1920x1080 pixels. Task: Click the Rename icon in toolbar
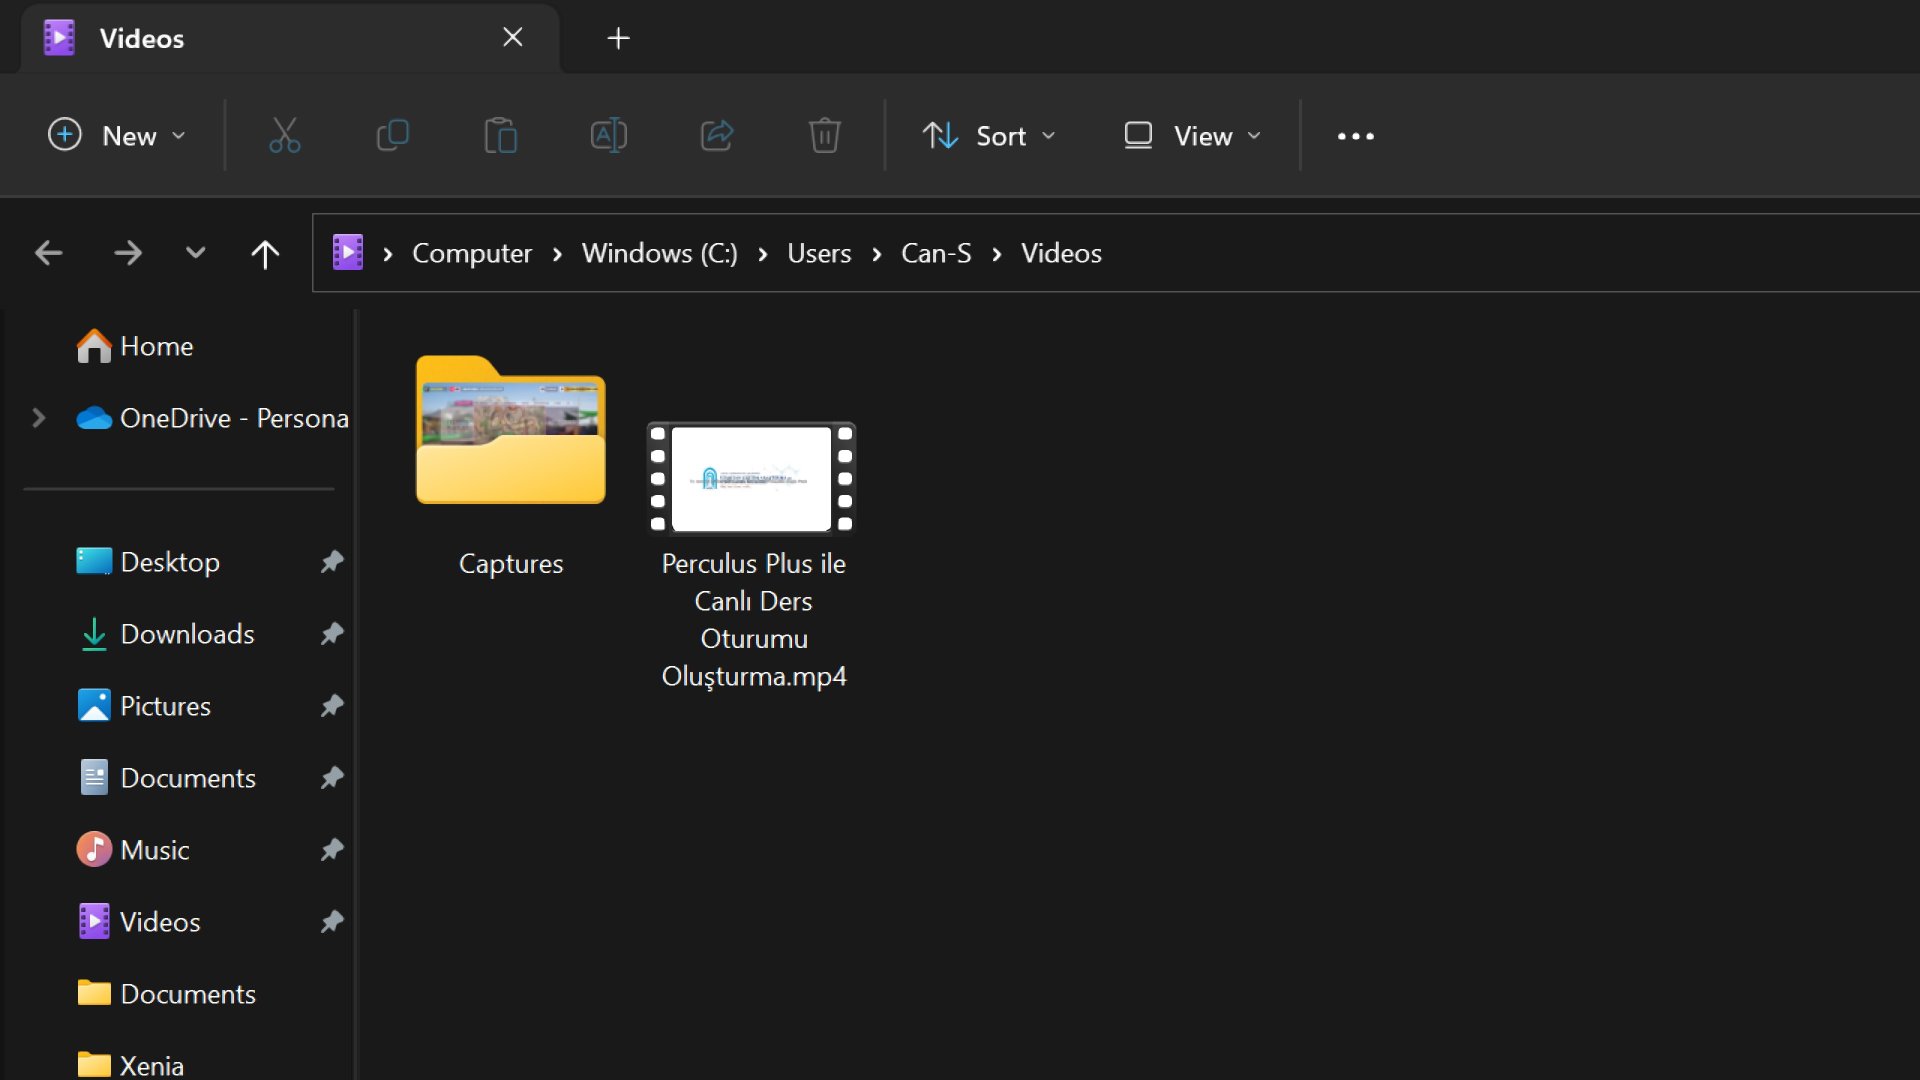pos(608,135)
